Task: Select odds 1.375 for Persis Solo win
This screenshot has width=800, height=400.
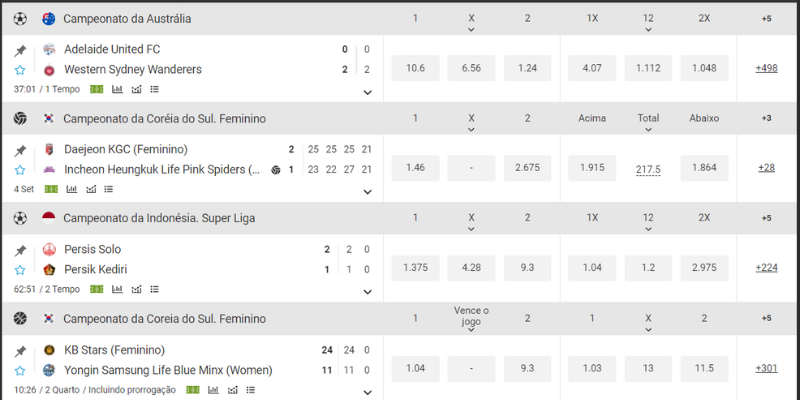Action: click(415, 268)
